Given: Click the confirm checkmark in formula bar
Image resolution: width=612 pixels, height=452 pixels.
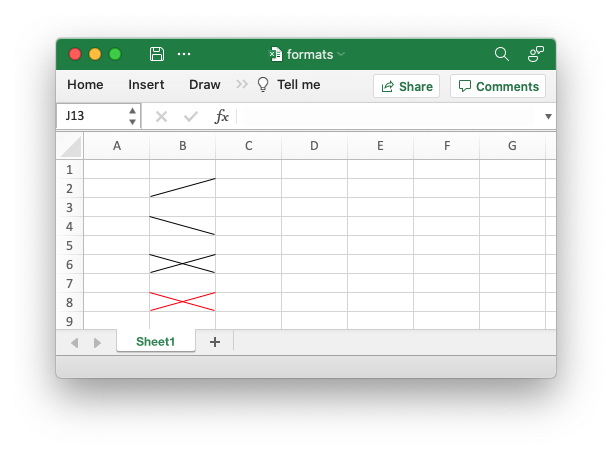Looking at the screenshot, I should [x=190, y=116].
